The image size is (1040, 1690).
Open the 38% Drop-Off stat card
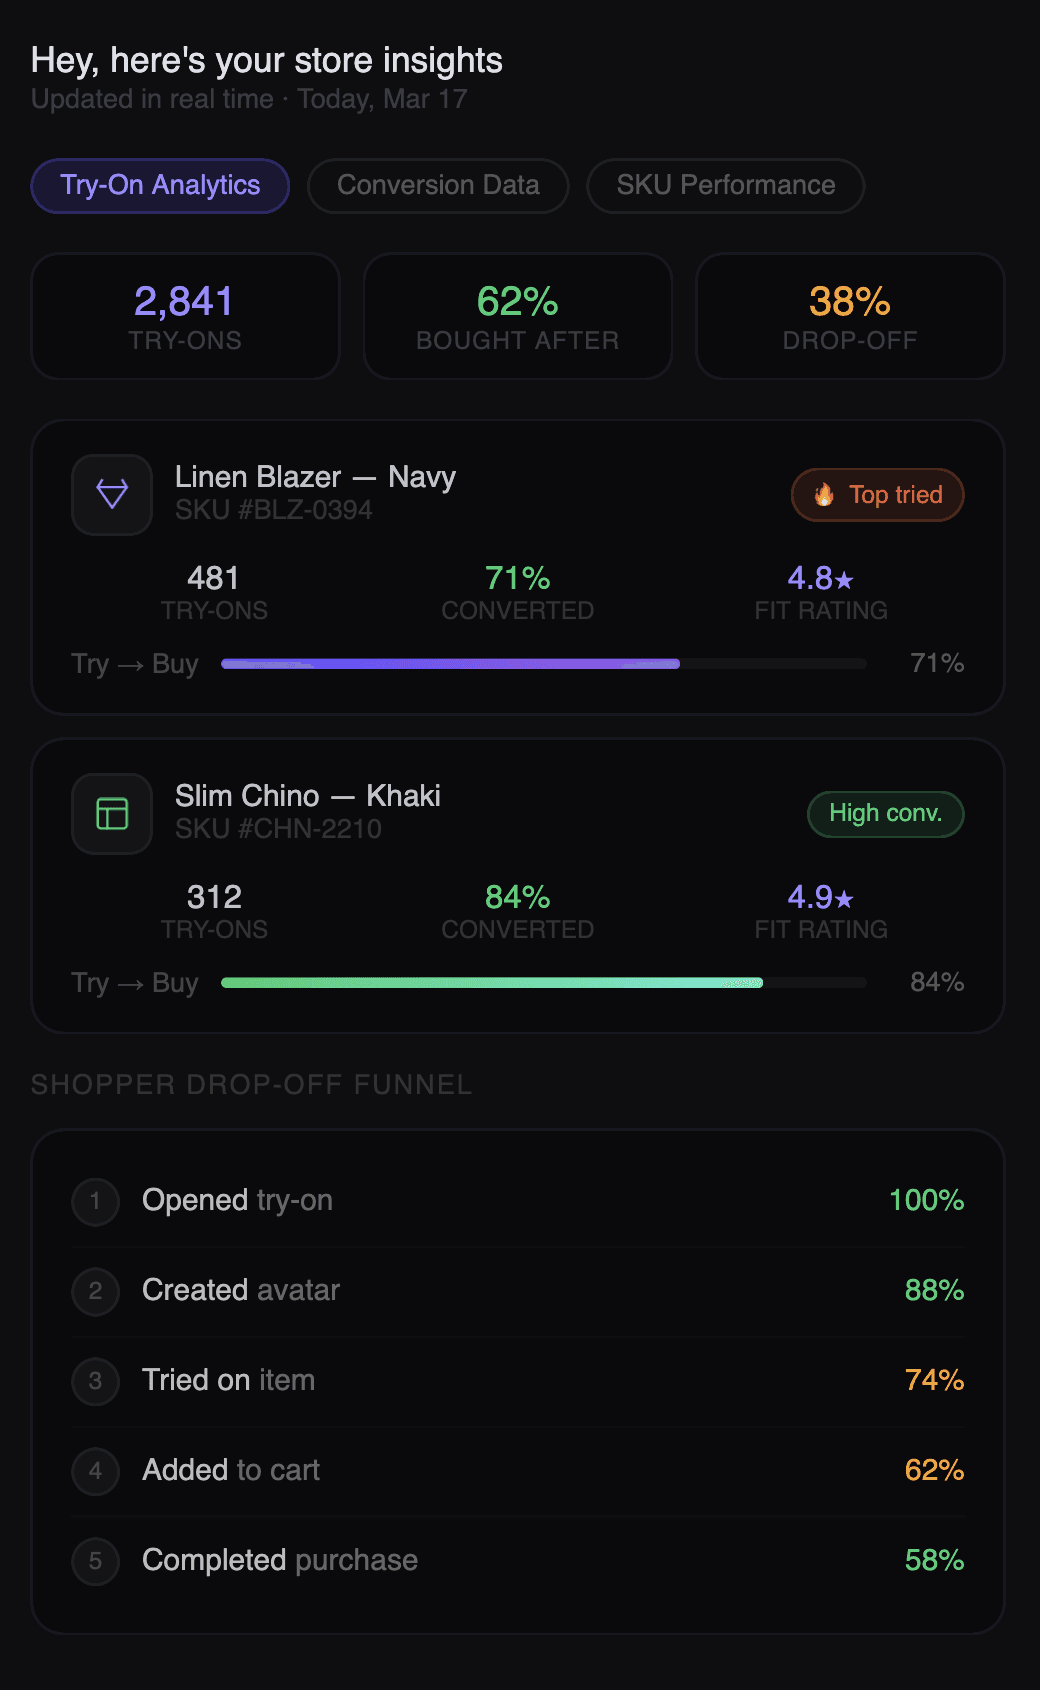point(850,316)
